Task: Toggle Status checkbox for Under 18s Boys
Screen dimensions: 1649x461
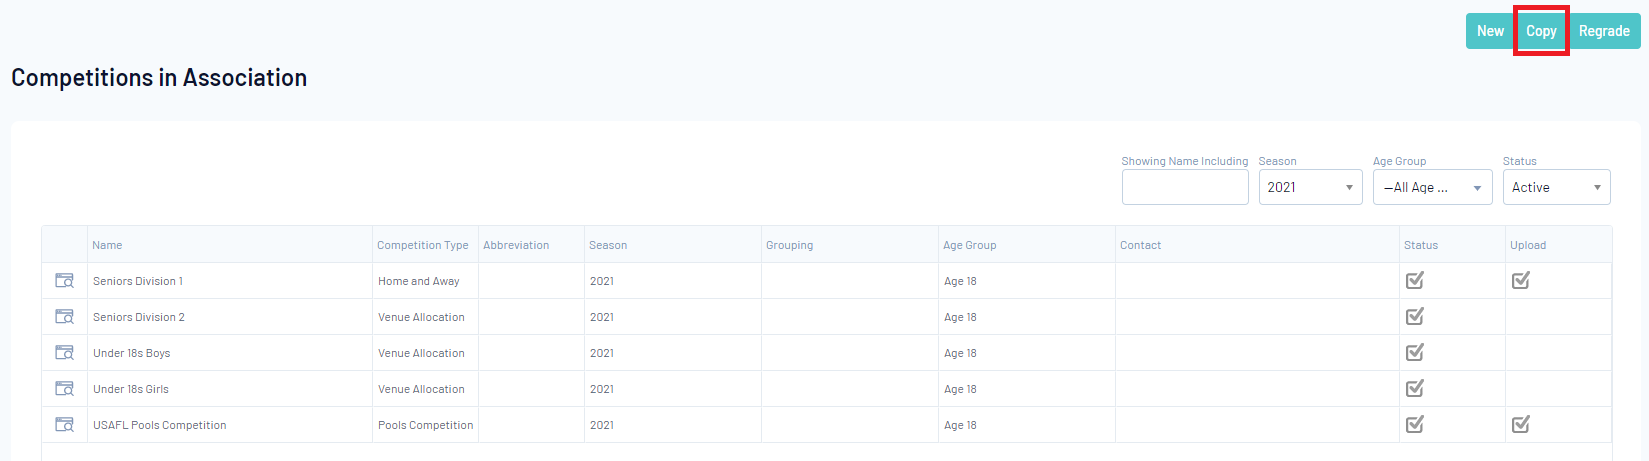Action: point(1414,353)
